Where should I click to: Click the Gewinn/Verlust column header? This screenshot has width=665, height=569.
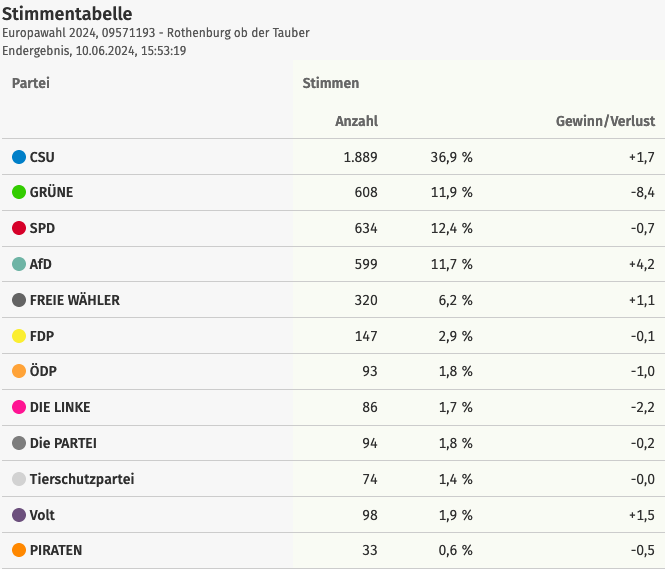(x=605, y=121)
